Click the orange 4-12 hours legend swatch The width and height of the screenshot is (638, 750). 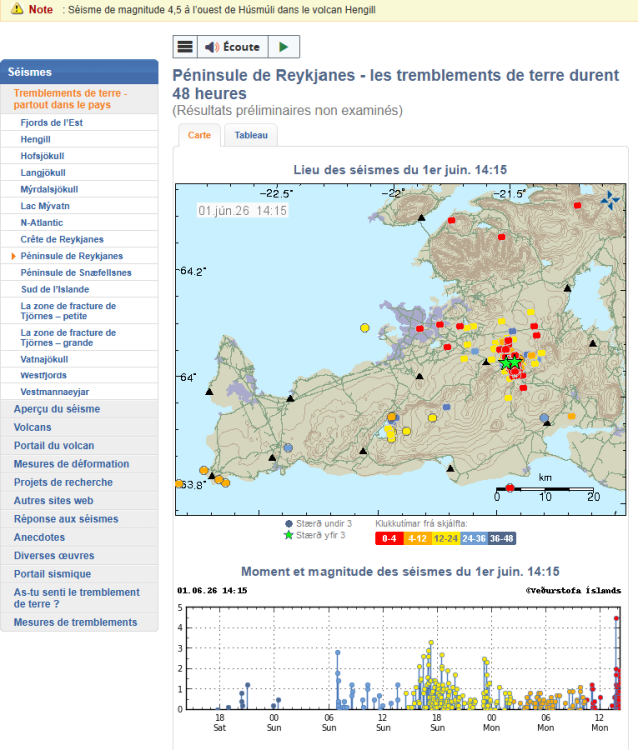(418, 539)
